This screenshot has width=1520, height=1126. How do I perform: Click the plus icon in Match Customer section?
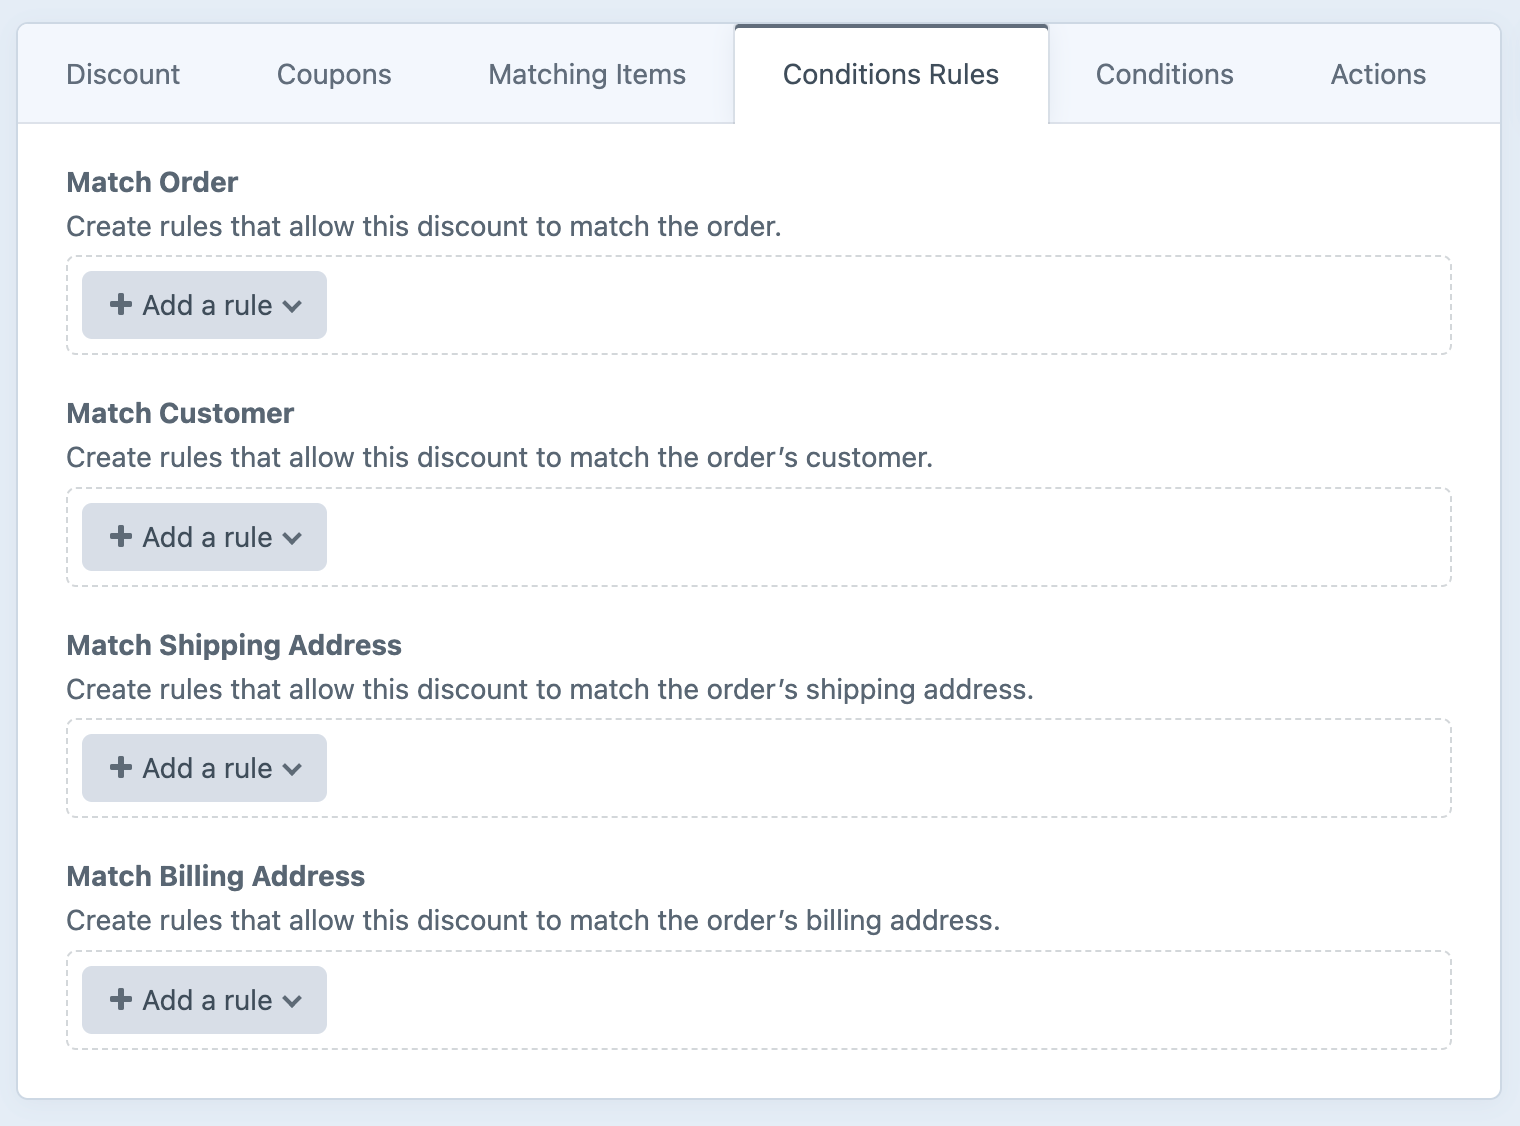(x=120, y=537)
